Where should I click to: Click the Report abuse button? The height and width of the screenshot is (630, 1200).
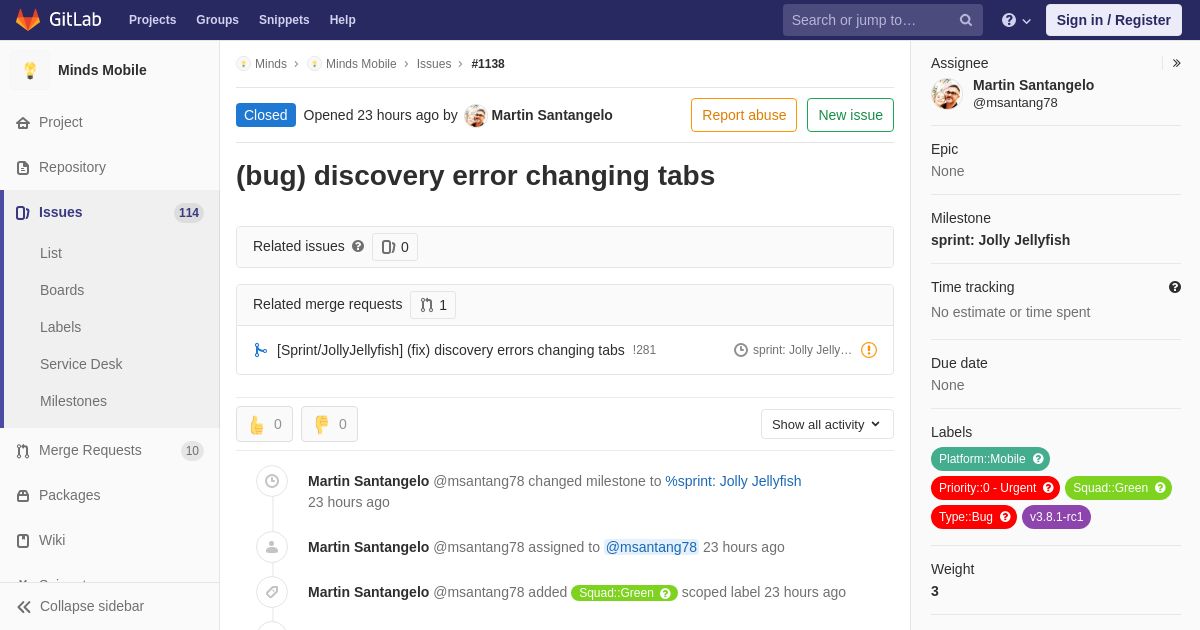click(744, 115)
